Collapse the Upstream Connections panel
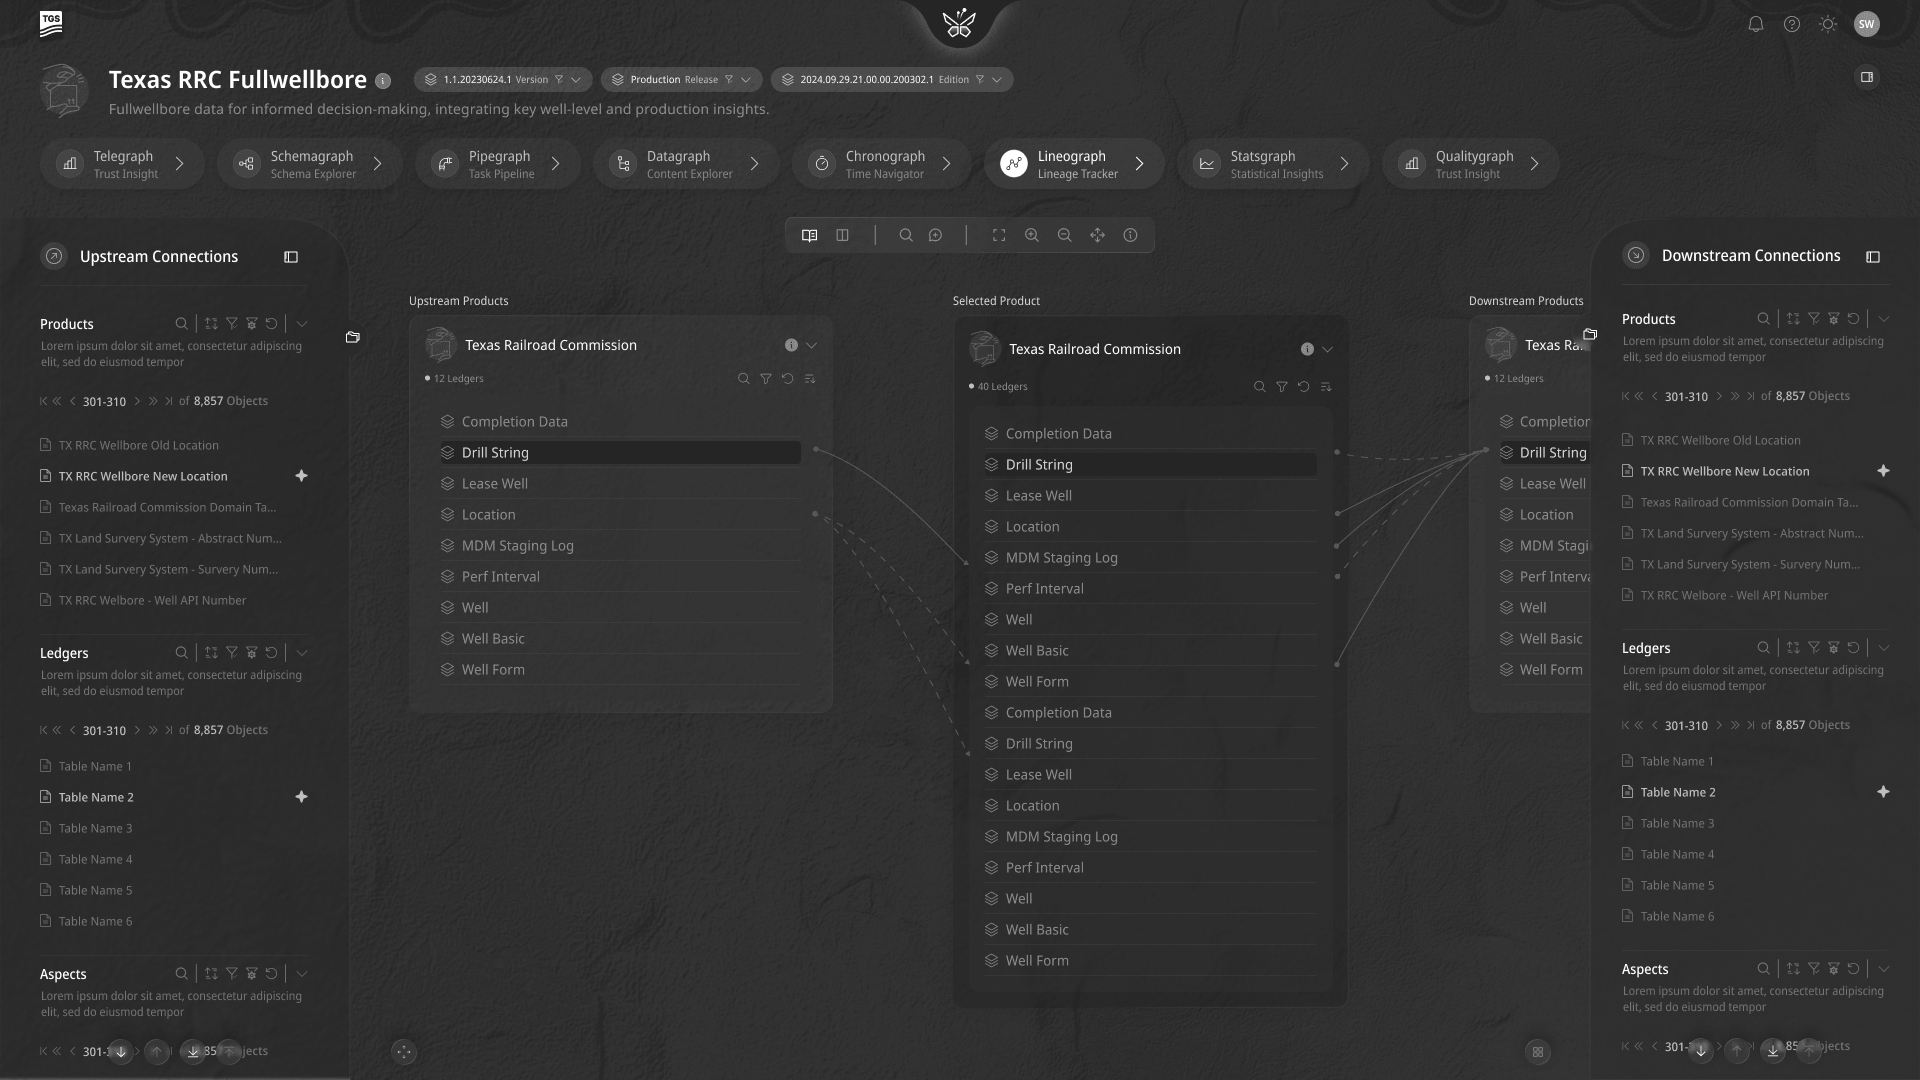1920x1080 pixels. pos(291,257)
